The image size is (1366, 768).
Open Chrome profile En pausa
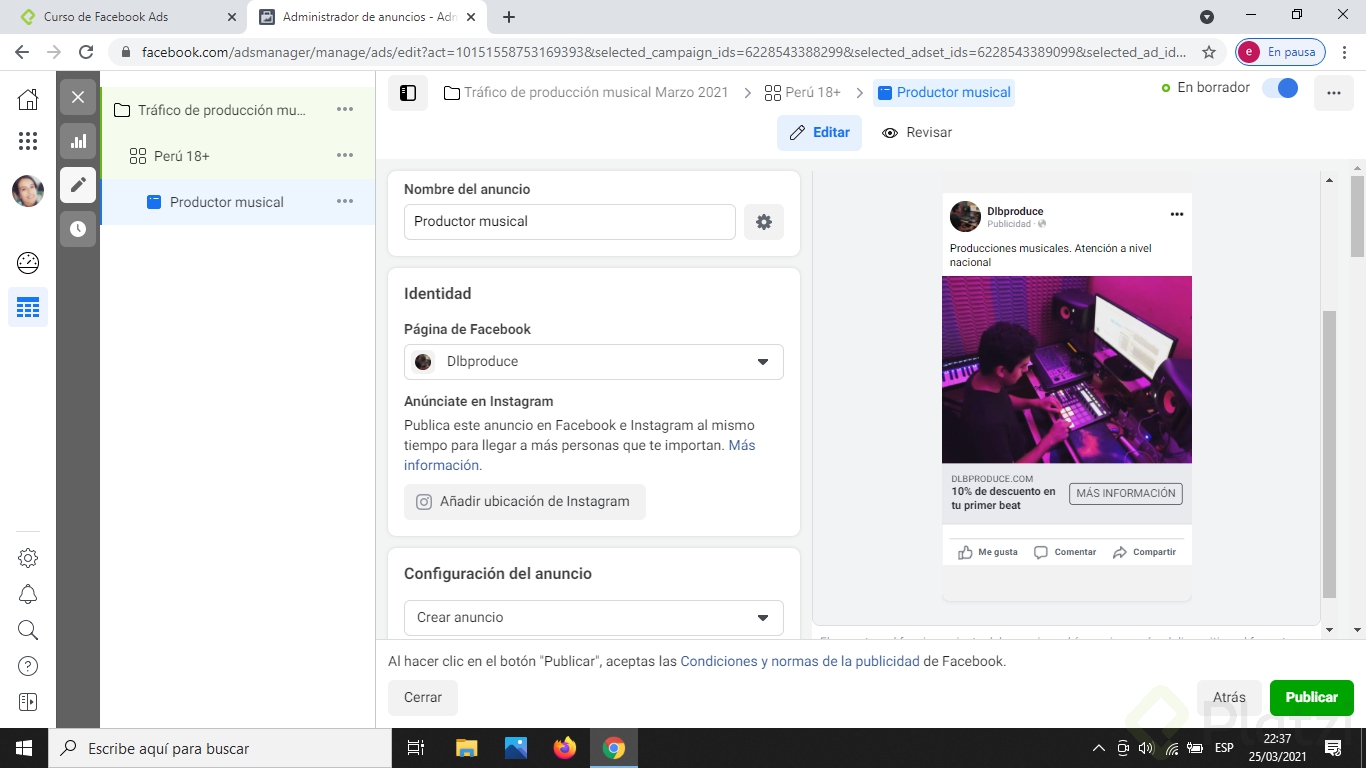tap(1281, 52)
